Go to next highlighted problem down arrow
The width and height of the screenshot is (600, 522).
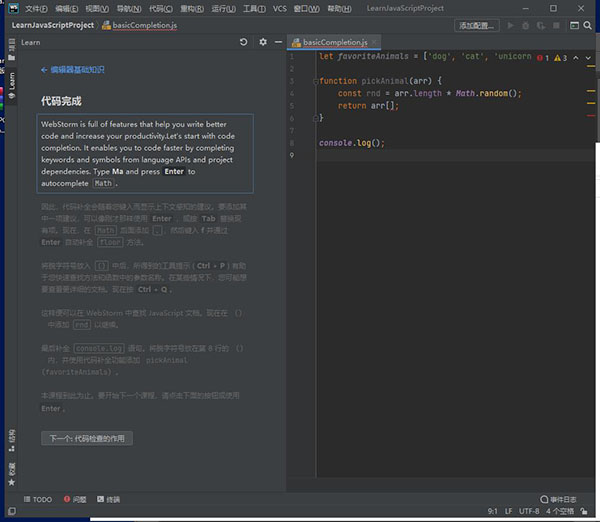coord(588,58)
